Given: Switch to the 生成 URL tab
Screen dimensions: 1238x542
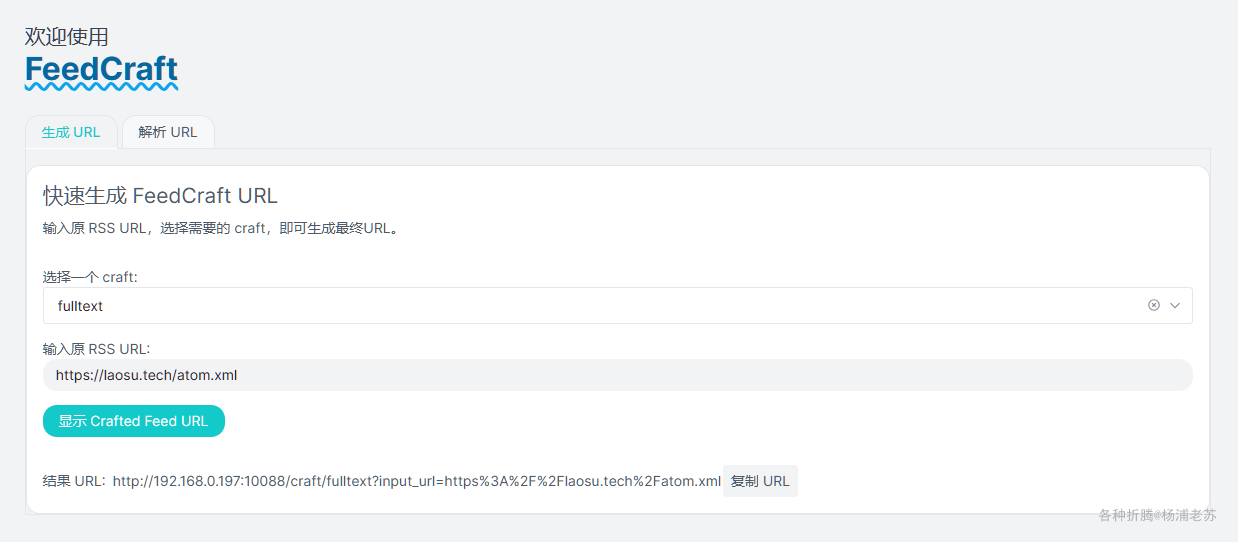Looking at the screenshot, I should click(x=71, y=132).
